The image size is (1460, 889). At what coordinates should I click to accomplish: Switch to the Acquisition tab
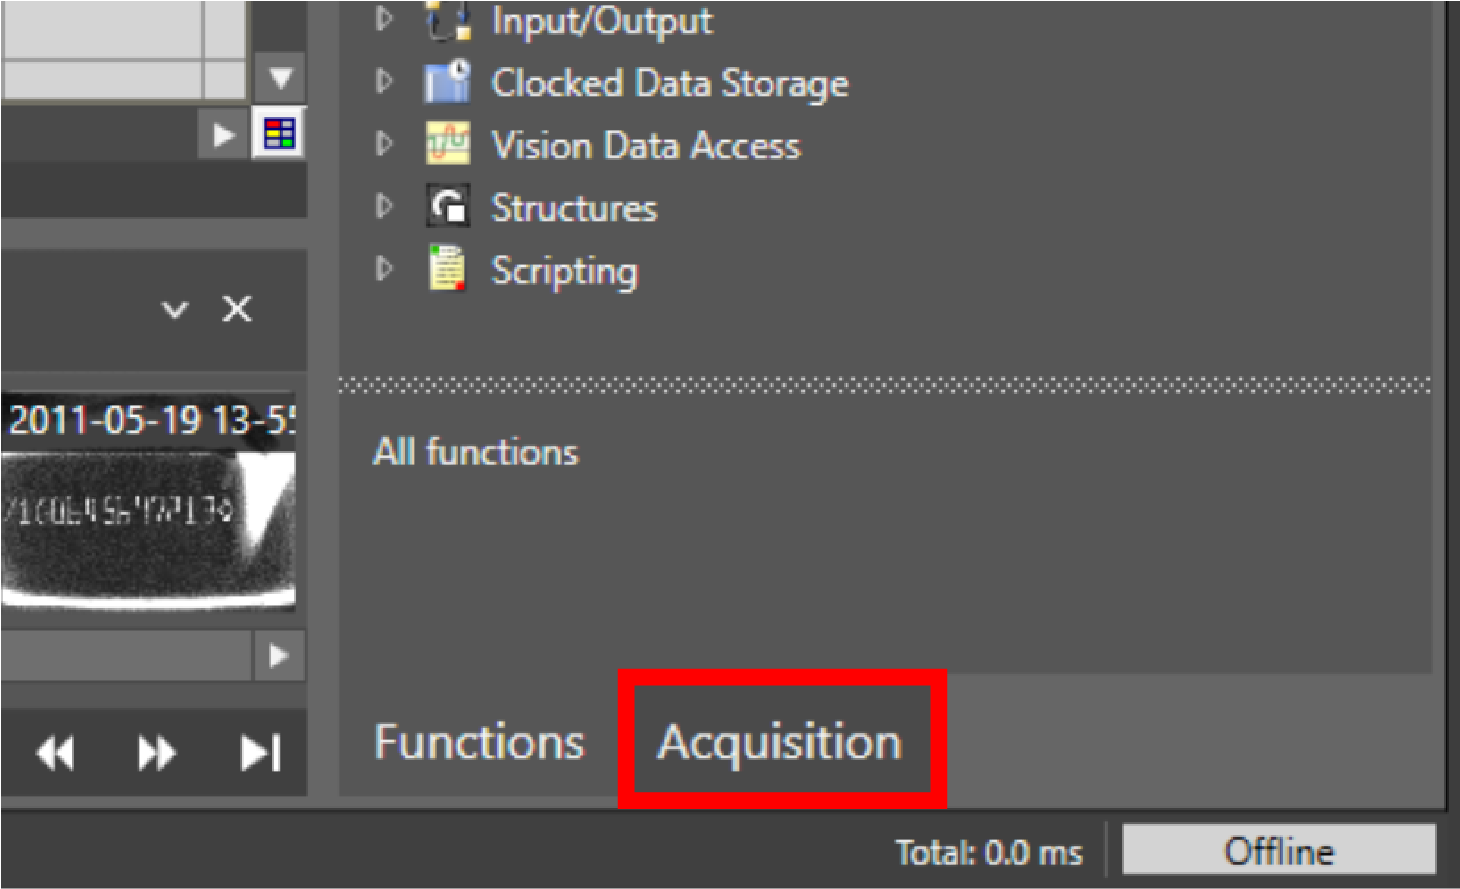(x=780, y=742)
